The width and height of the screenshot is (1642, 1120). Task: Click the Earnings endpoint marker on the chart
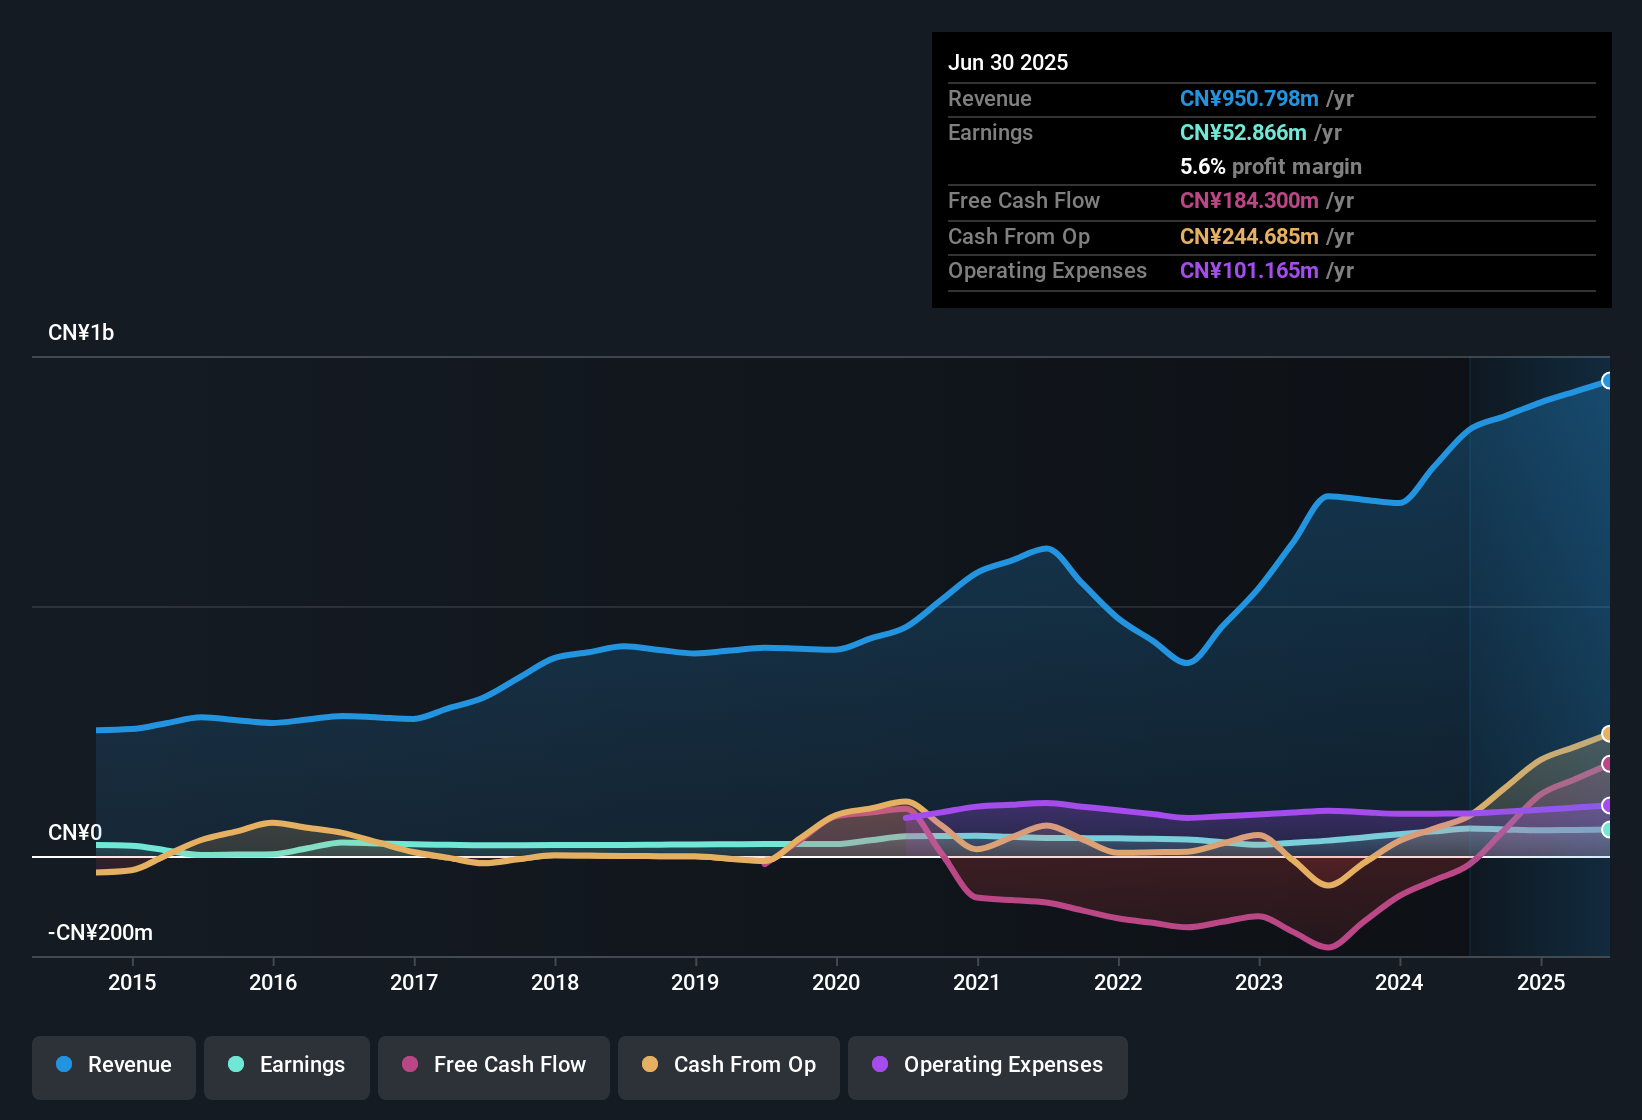coord(1608,831)
